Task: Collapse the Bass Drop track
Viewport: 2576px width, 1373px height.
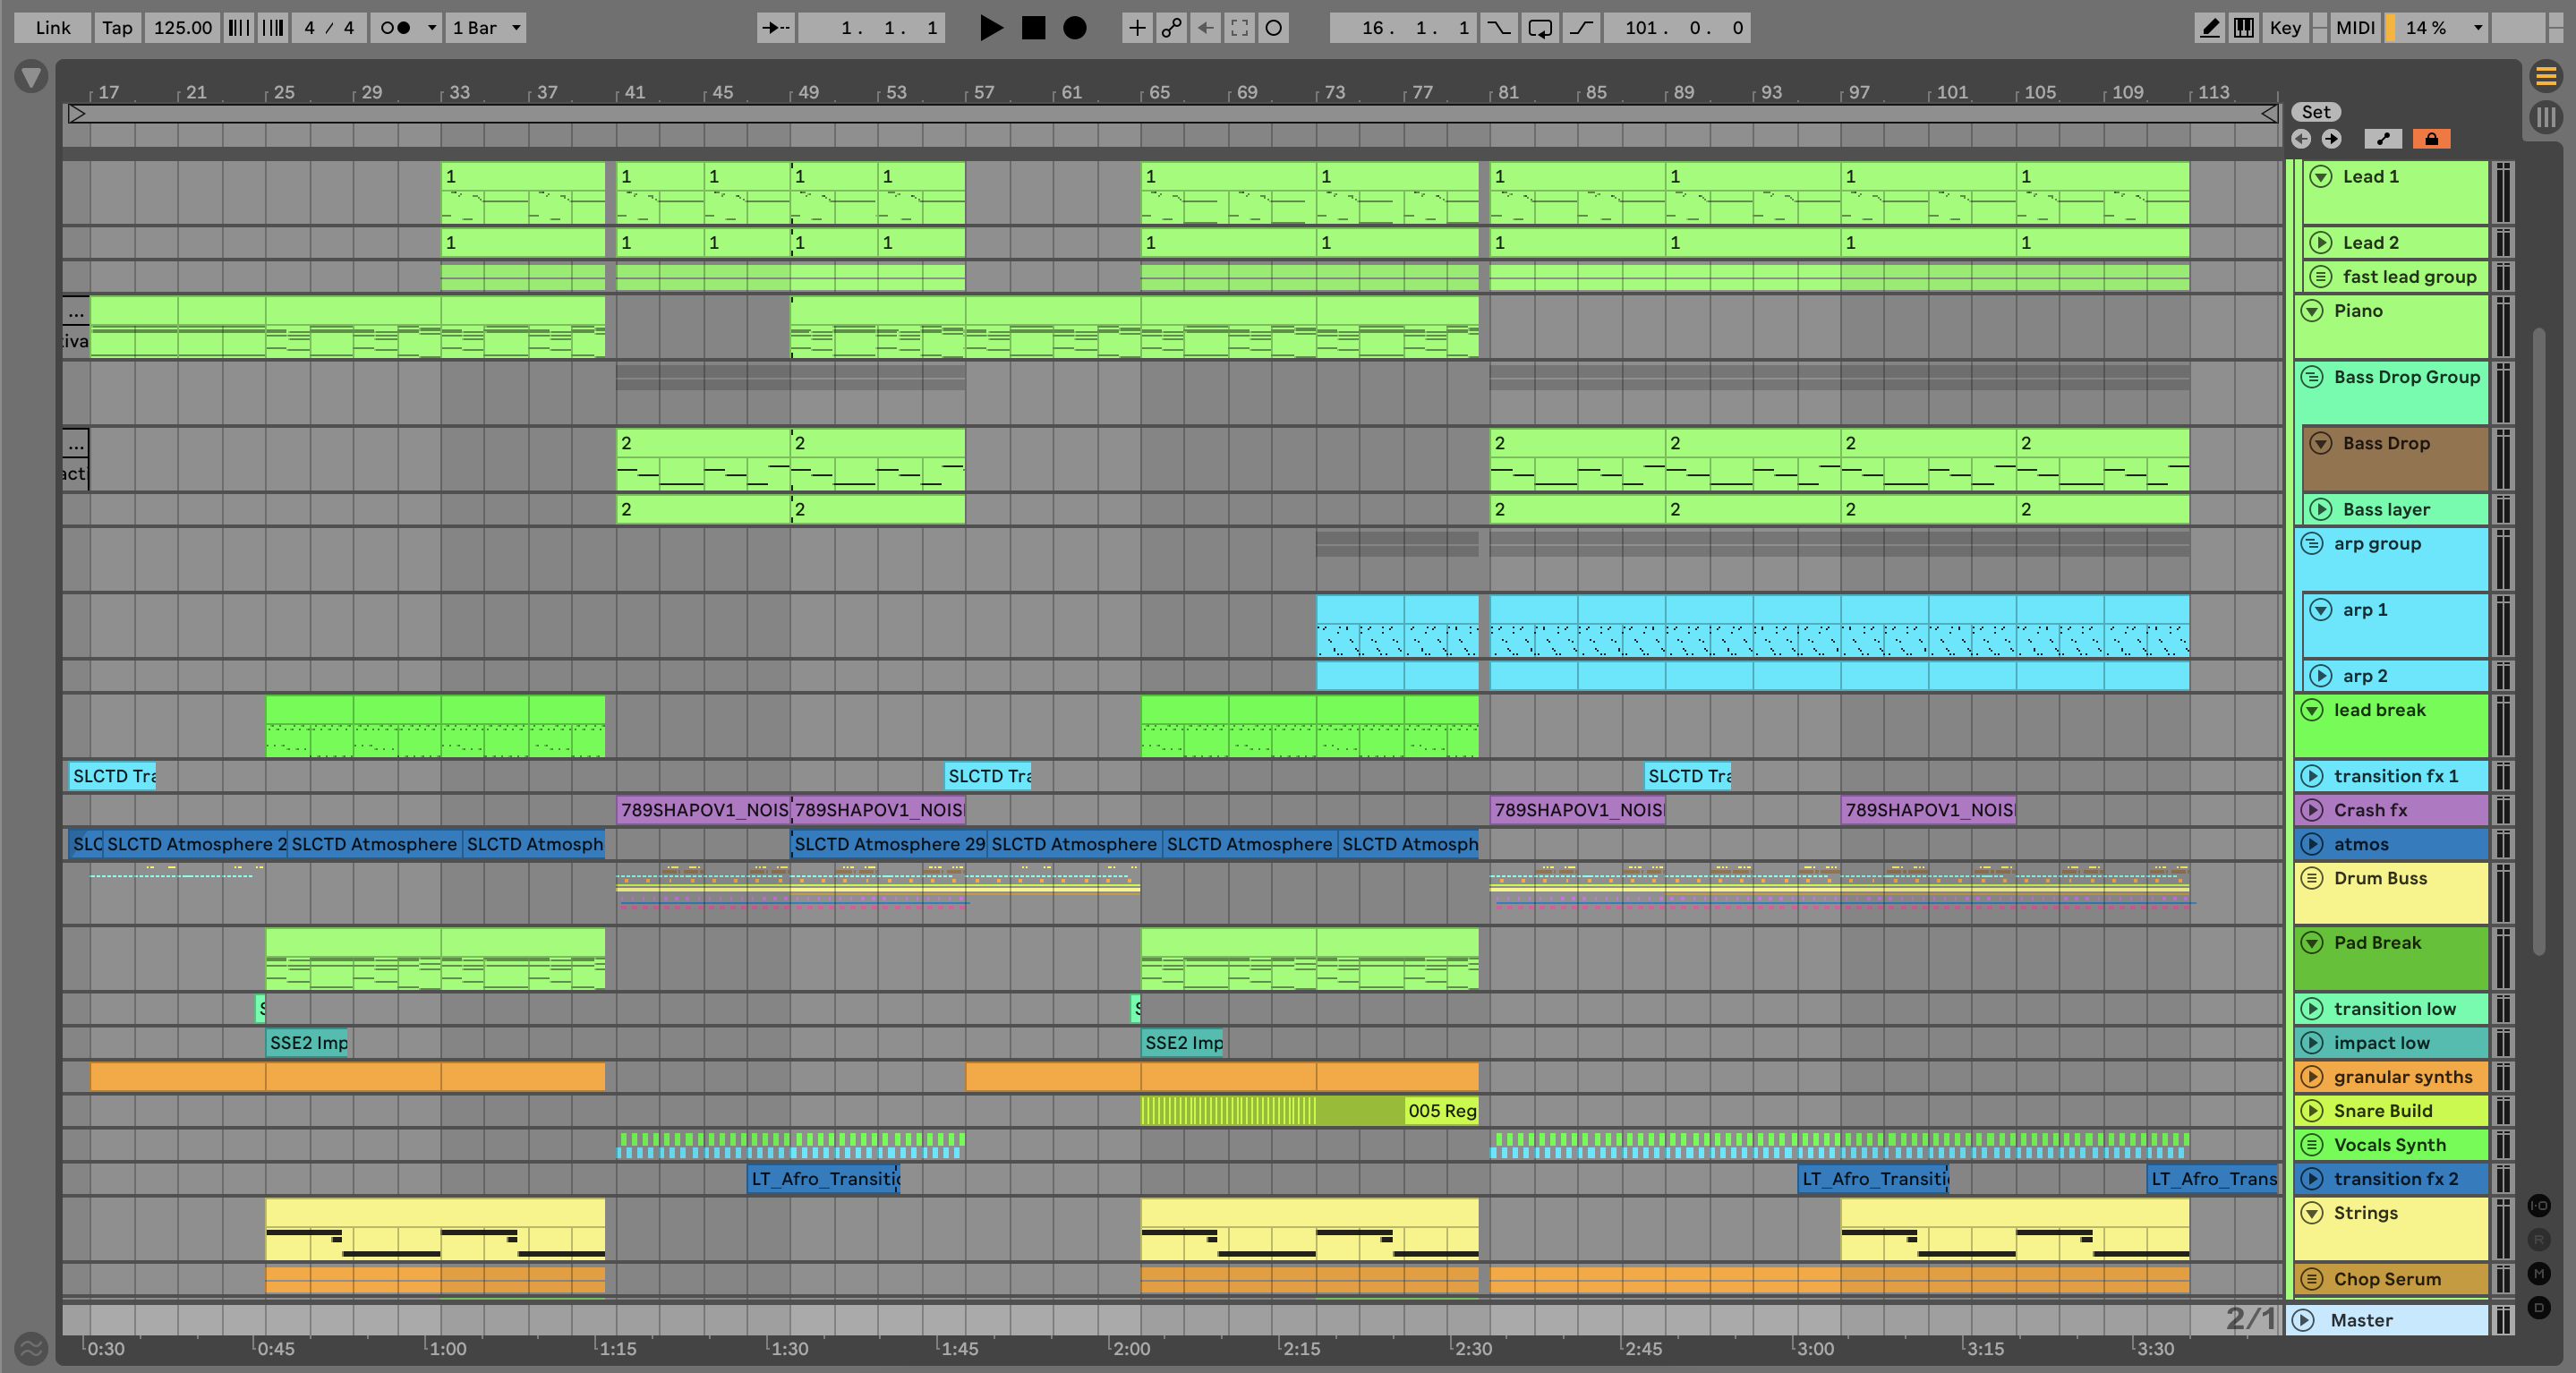Action: coord(2321,443)
